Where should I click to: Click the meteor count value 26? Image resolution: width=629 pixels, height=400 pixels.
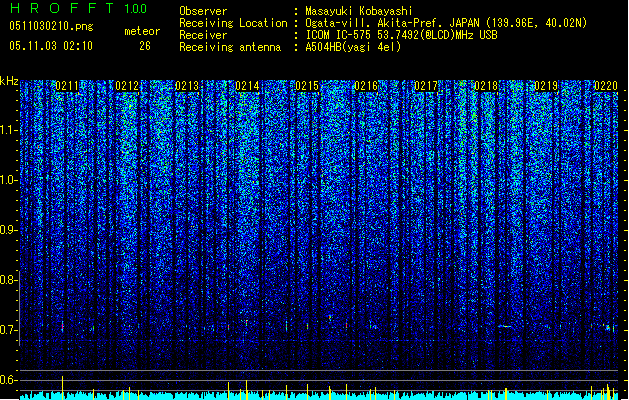(x=145, y=46)
